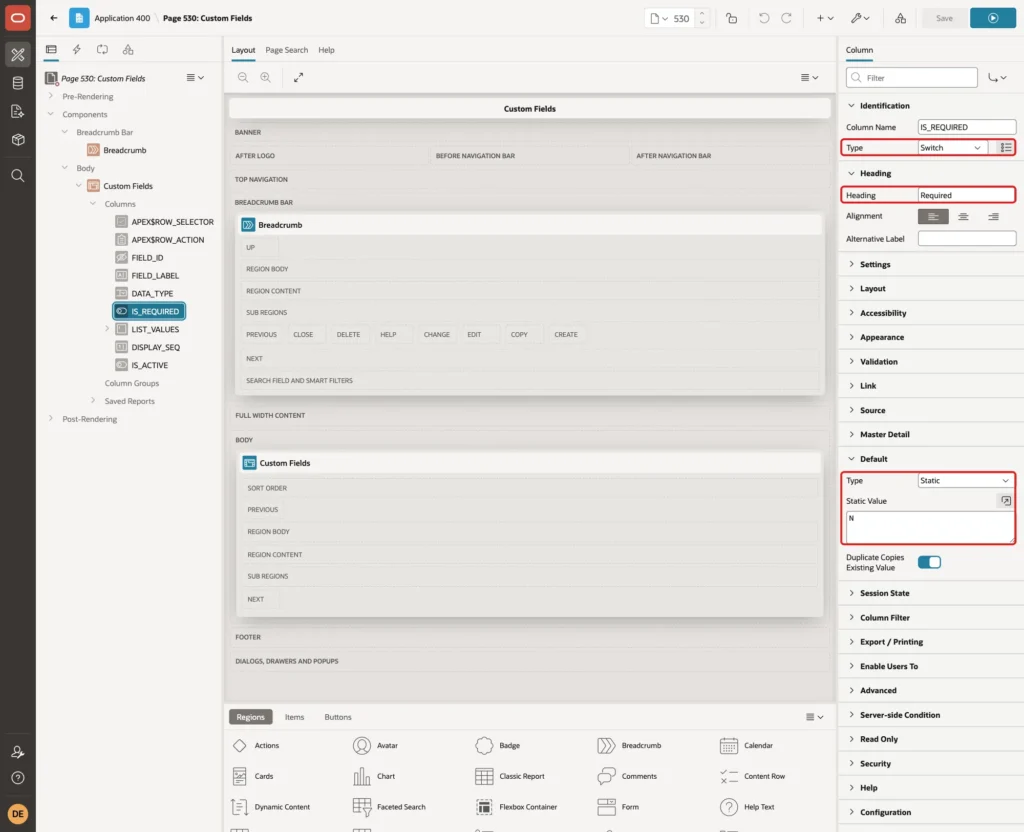Pick the Calendar region from gallery

pyautogui.click(x=746, y=746)
